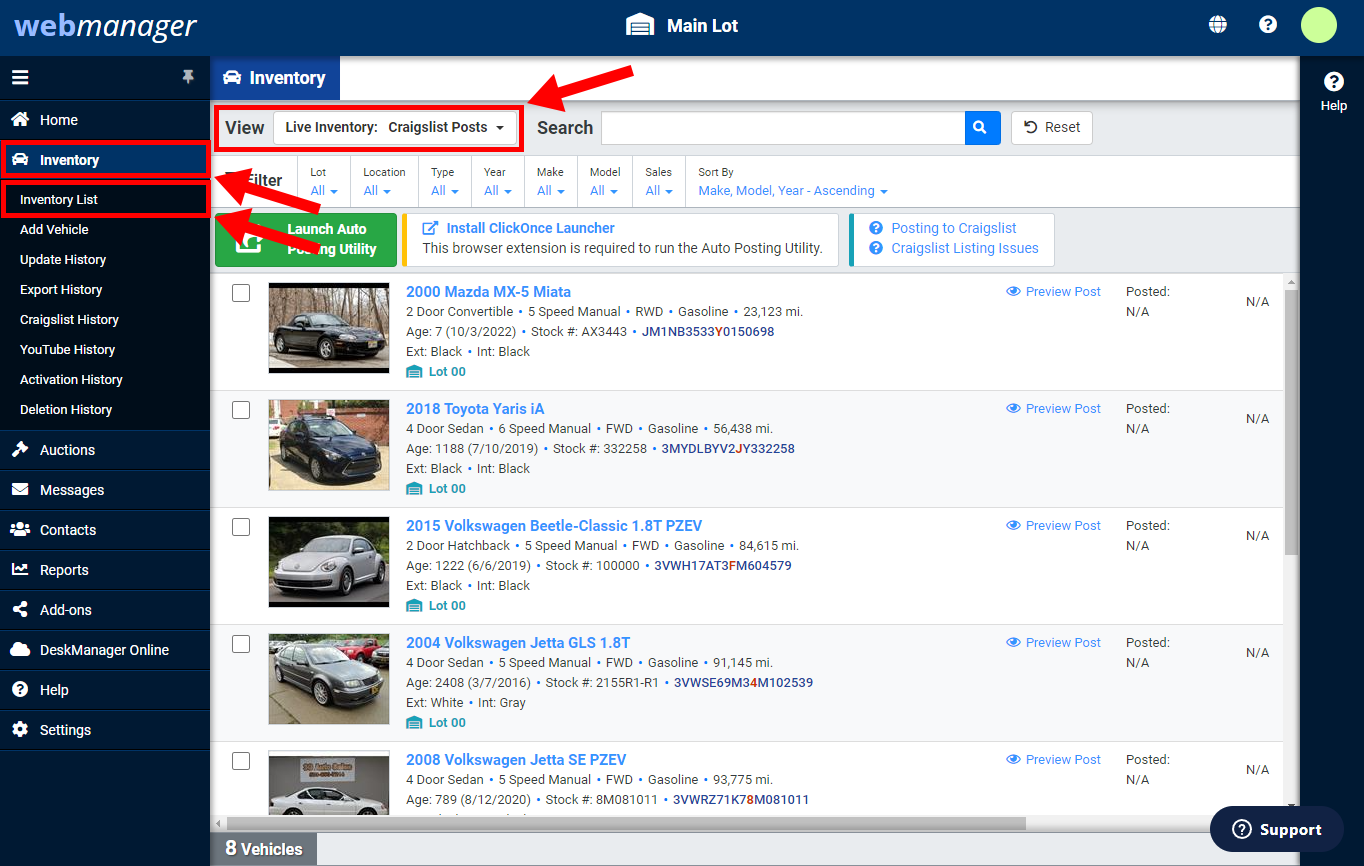This screenshot has width=1364, height=866.
Task: Check the 2018 Toyota Yaris iA checkbox
Action: coord(241,410)
